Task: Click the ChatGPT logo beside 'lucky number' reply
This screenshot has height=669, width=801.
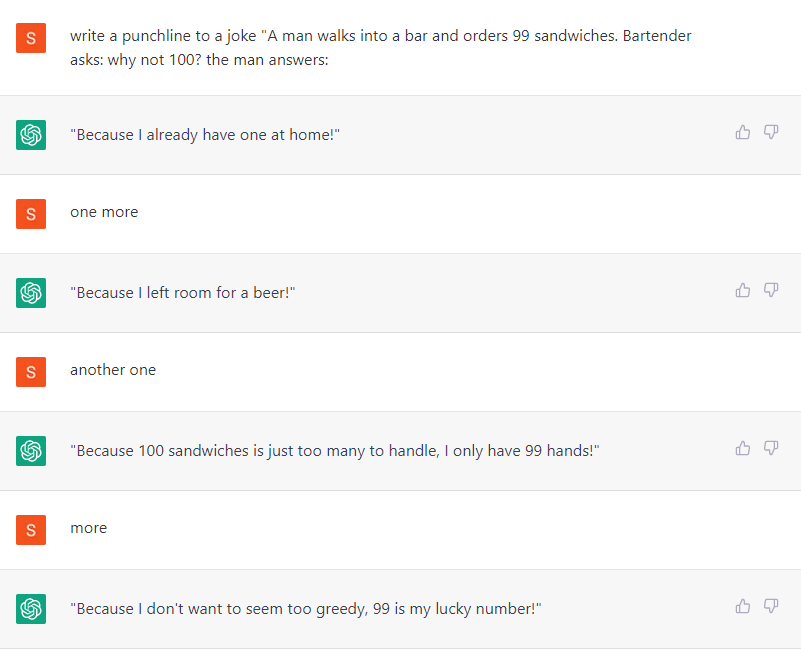Action: (31, 609)
